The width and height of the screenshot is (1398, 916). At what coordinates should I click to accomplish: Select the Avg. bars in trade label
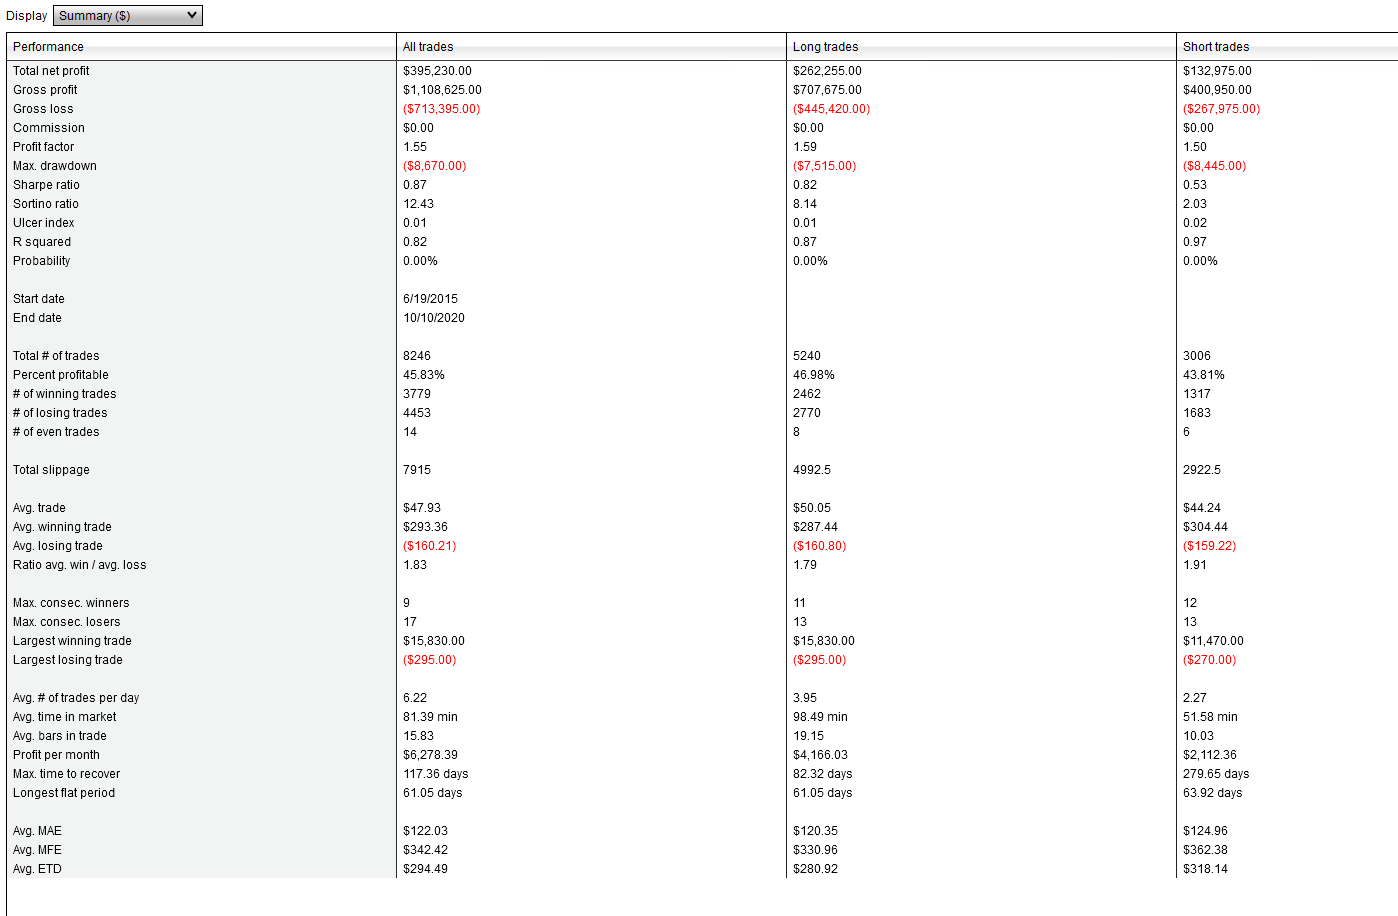pyautogui.click(x=60, y=736)
